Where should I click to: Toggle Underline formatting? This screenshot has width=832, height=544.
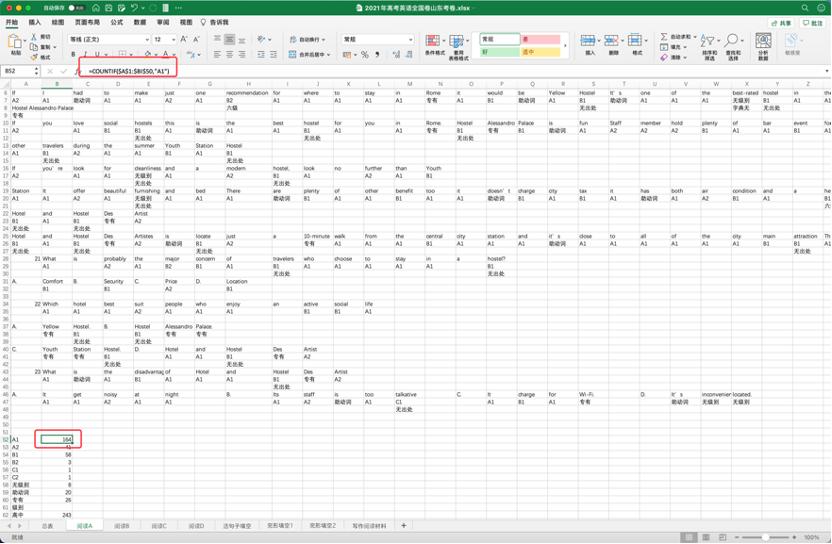coord(97,54)
